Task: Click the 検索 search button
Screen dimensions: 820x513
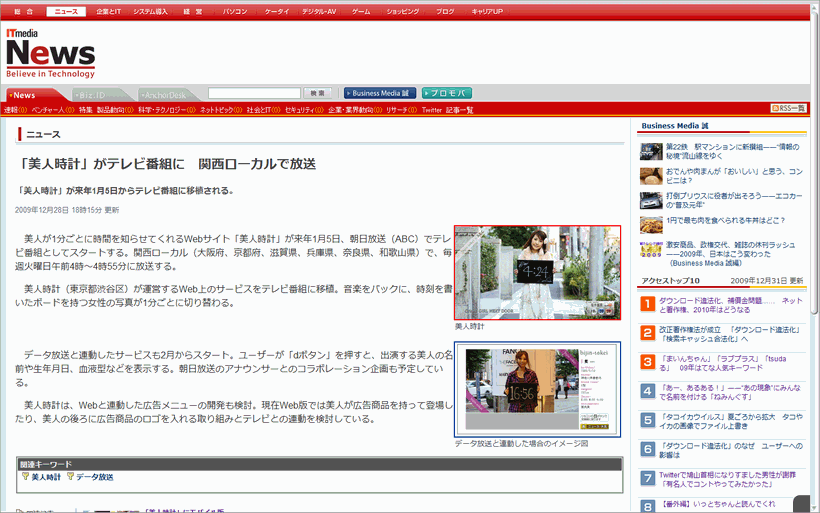Action: (x=317, y=93)
